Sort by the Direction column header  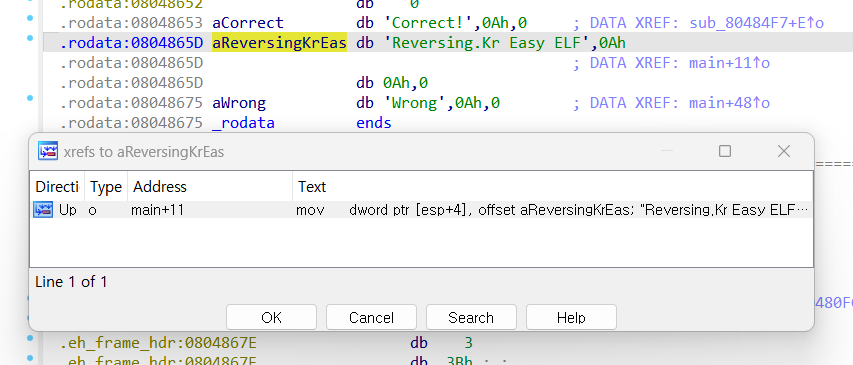[56, 187]
